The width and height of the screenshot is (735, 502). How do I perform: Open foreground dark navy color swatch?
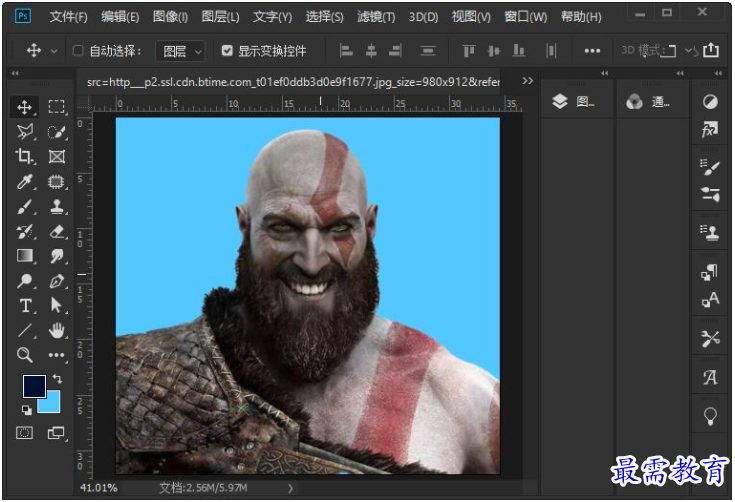click(x=34, y=386)
